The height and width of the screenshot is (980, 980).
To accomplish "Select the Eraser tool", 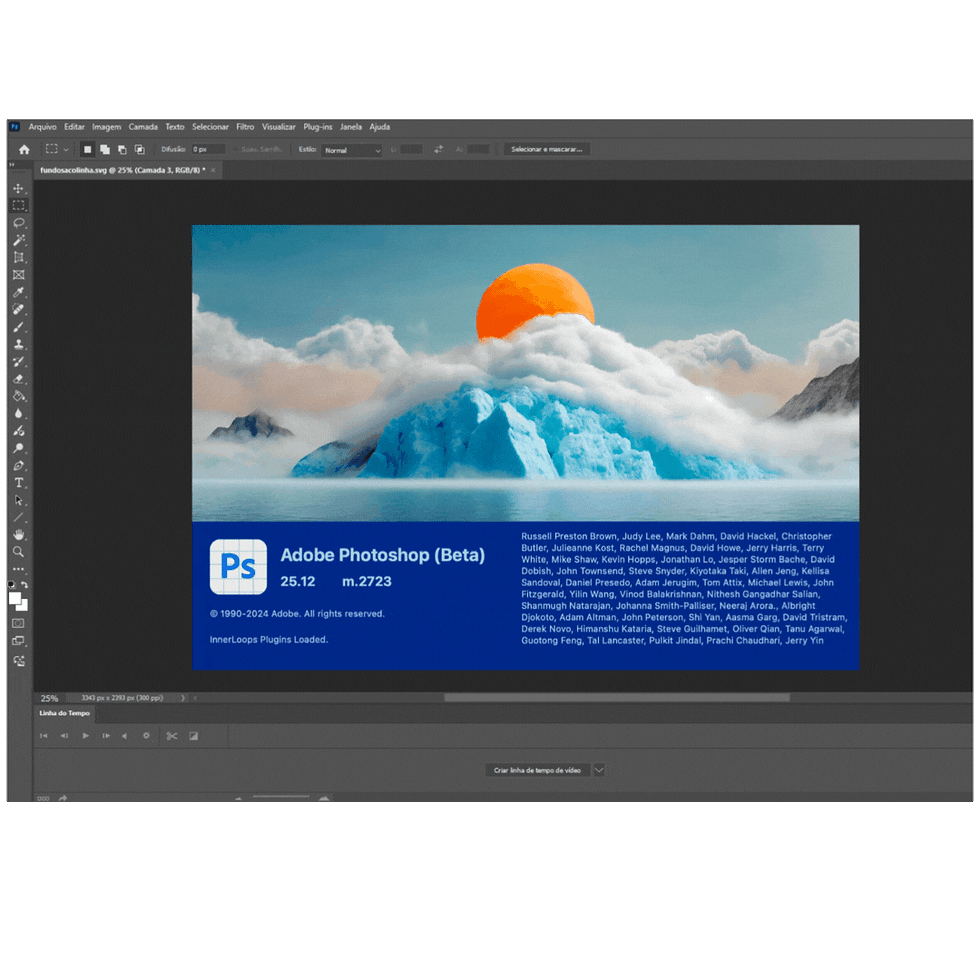I will pos(18,379).
